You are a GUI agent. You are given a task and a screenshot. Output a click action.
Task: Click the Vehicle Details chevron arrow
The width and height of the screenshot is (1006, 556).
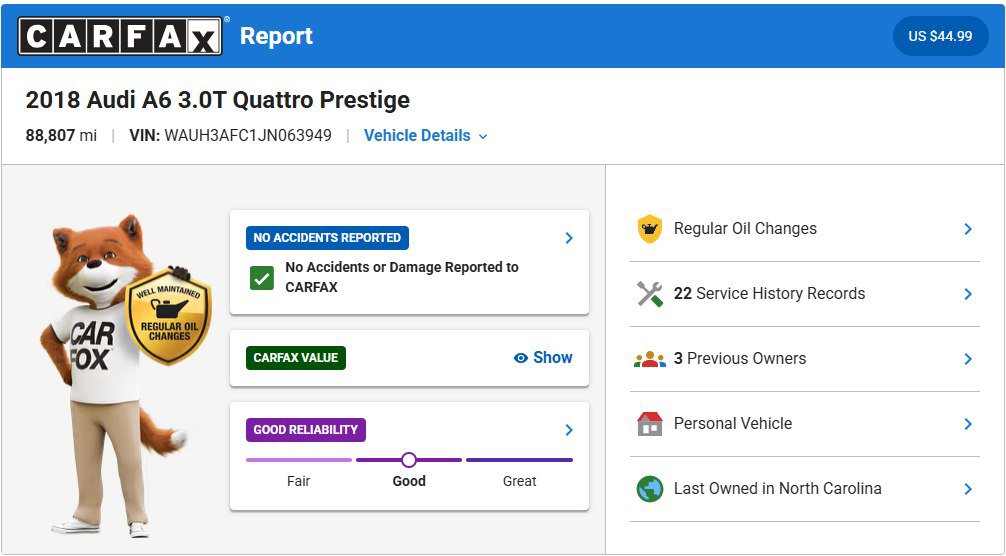click(483, 137)
